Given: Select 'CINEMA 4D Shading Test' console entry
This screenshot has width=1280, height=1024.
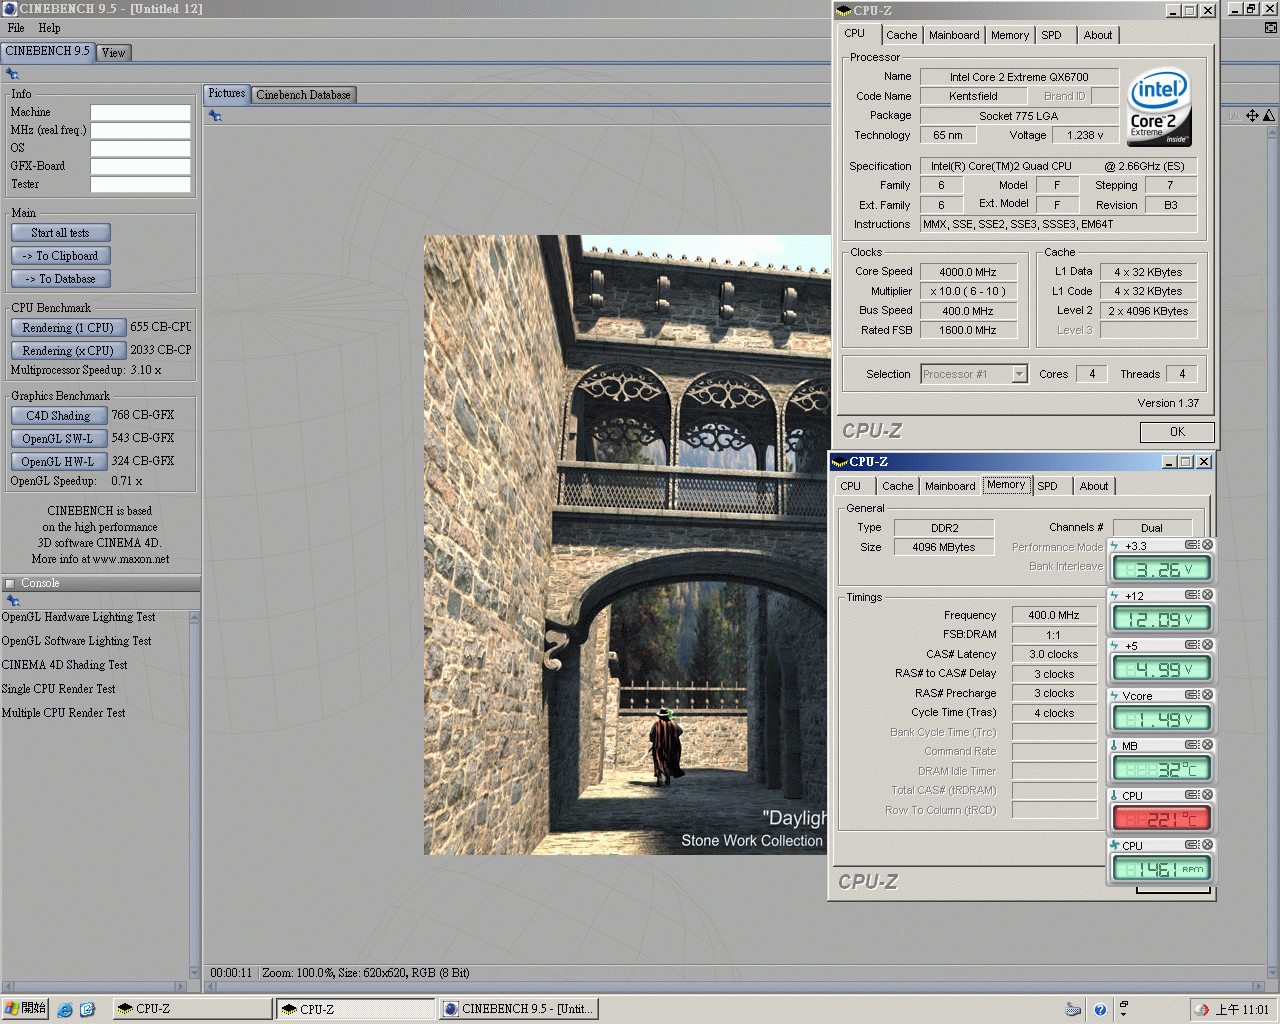Looking at the screenshot, I should [65, 666].
